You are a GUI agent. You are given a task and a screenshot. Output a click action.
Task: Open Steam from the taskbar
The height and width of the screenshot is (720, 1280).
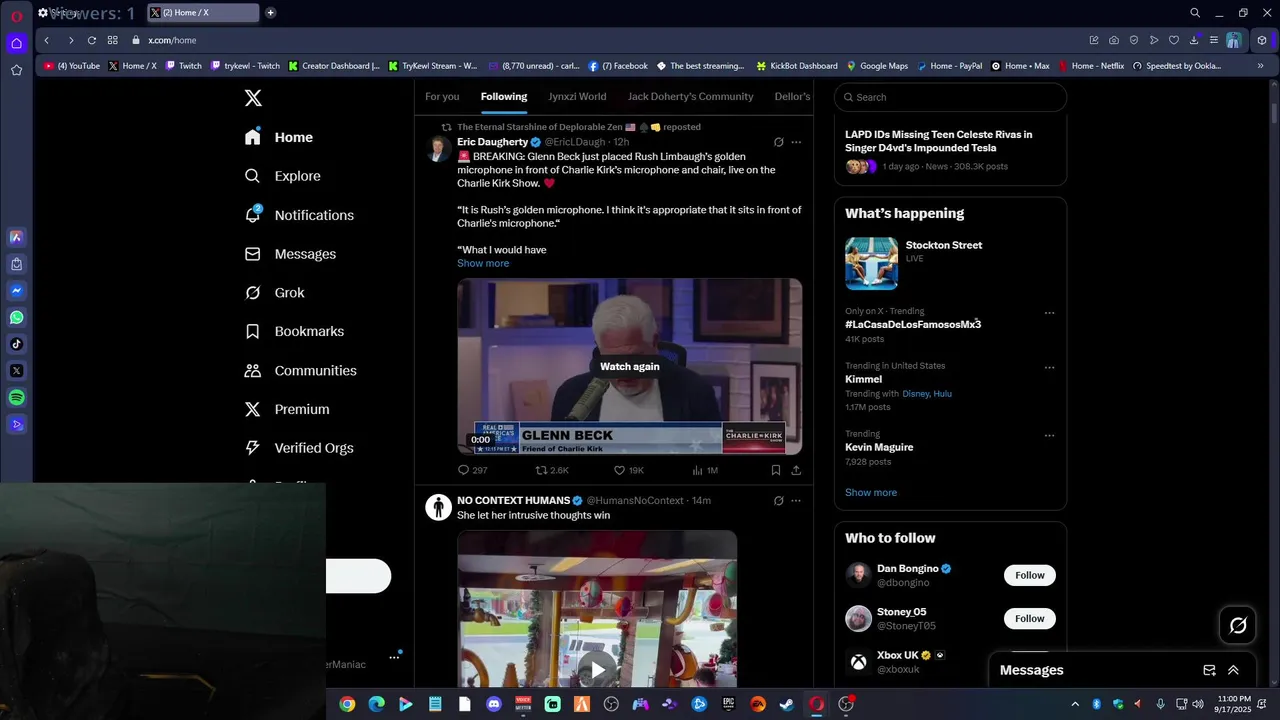click(787, 704)
